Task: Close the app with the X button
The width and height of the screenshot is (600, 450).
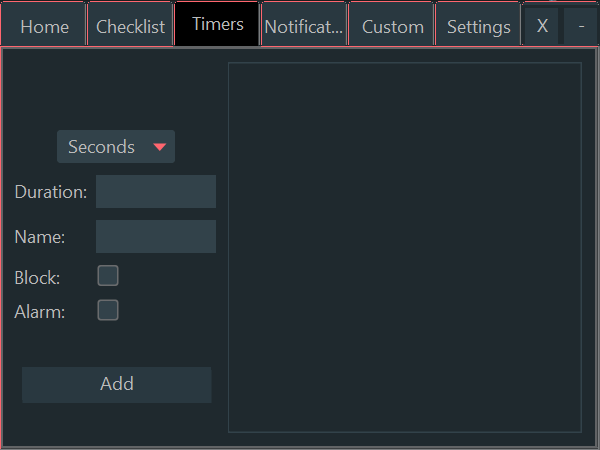Action: click(542, 27)
